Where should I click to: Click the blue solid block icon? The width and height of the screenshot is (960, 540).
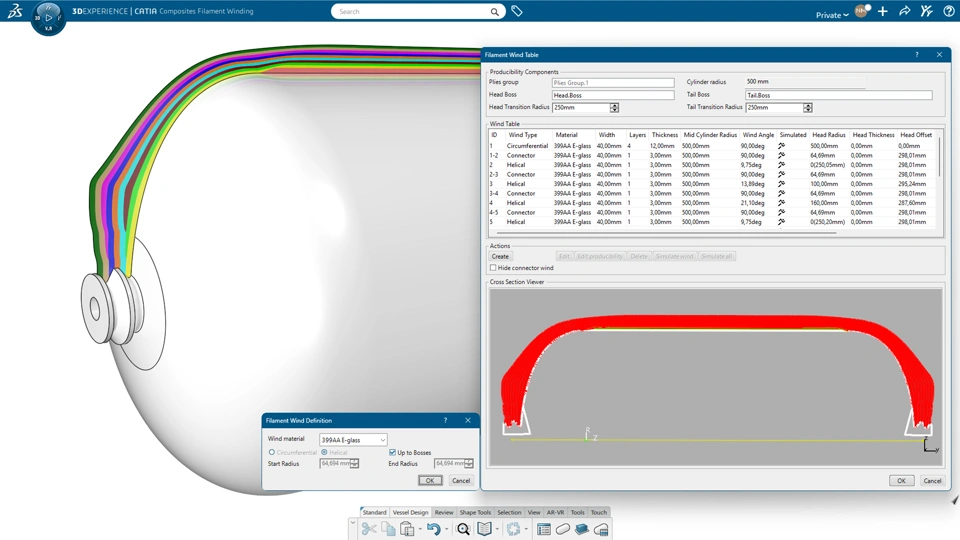point(582,529)
